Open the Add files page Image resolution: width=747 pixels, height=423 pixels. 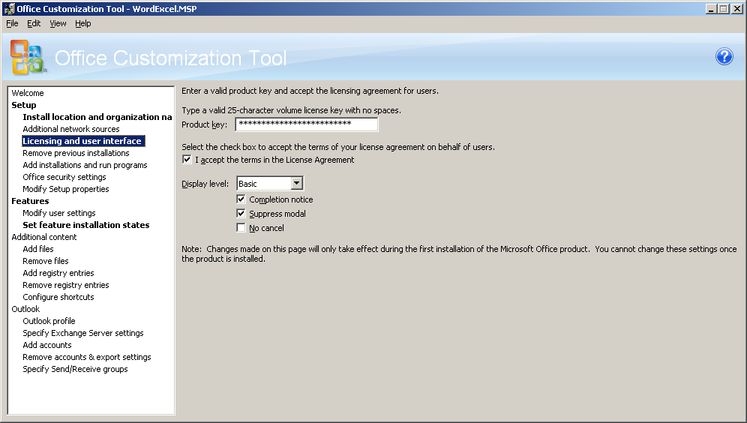pos(38,249)
